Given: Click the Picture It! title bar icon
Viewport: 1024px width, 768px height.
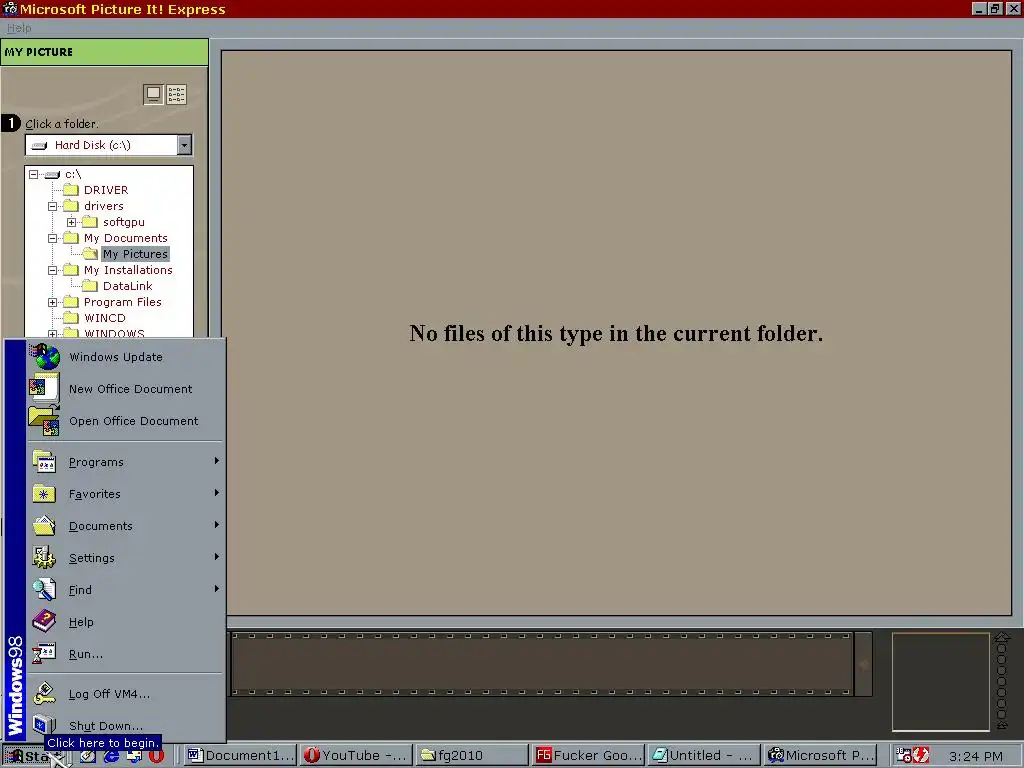Looking at the screenshot, I should click(x=10, y=9).
